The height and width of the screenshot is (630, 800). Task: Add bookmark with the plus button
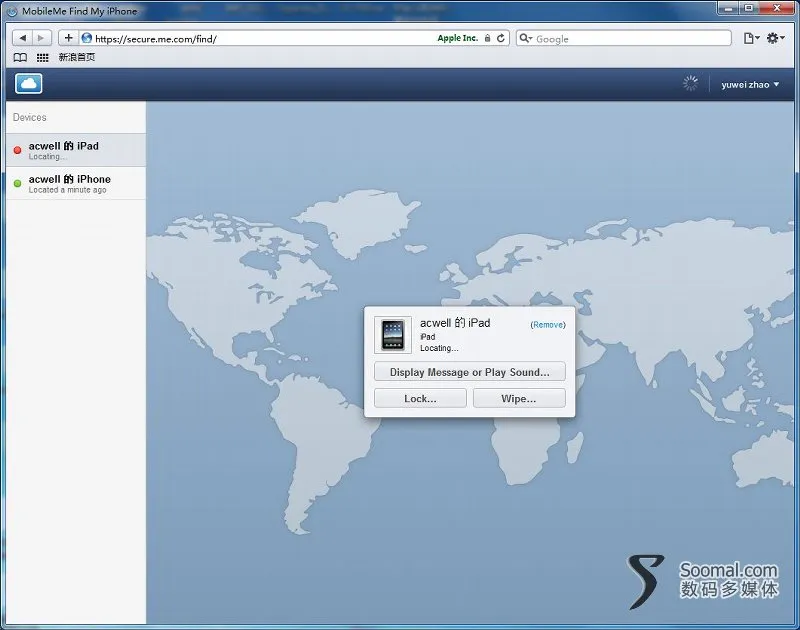(68, 38)
